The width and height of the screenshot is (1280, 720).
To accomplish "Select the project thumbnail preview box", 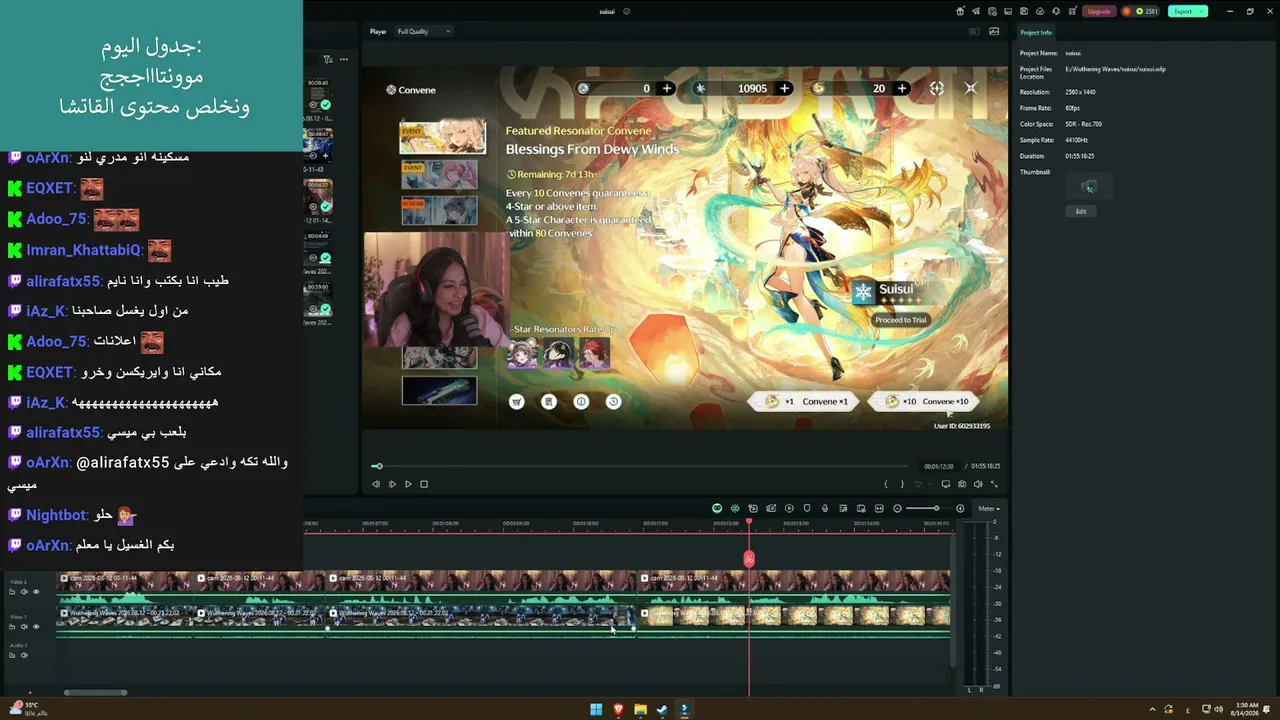I will click(1089, 186).
